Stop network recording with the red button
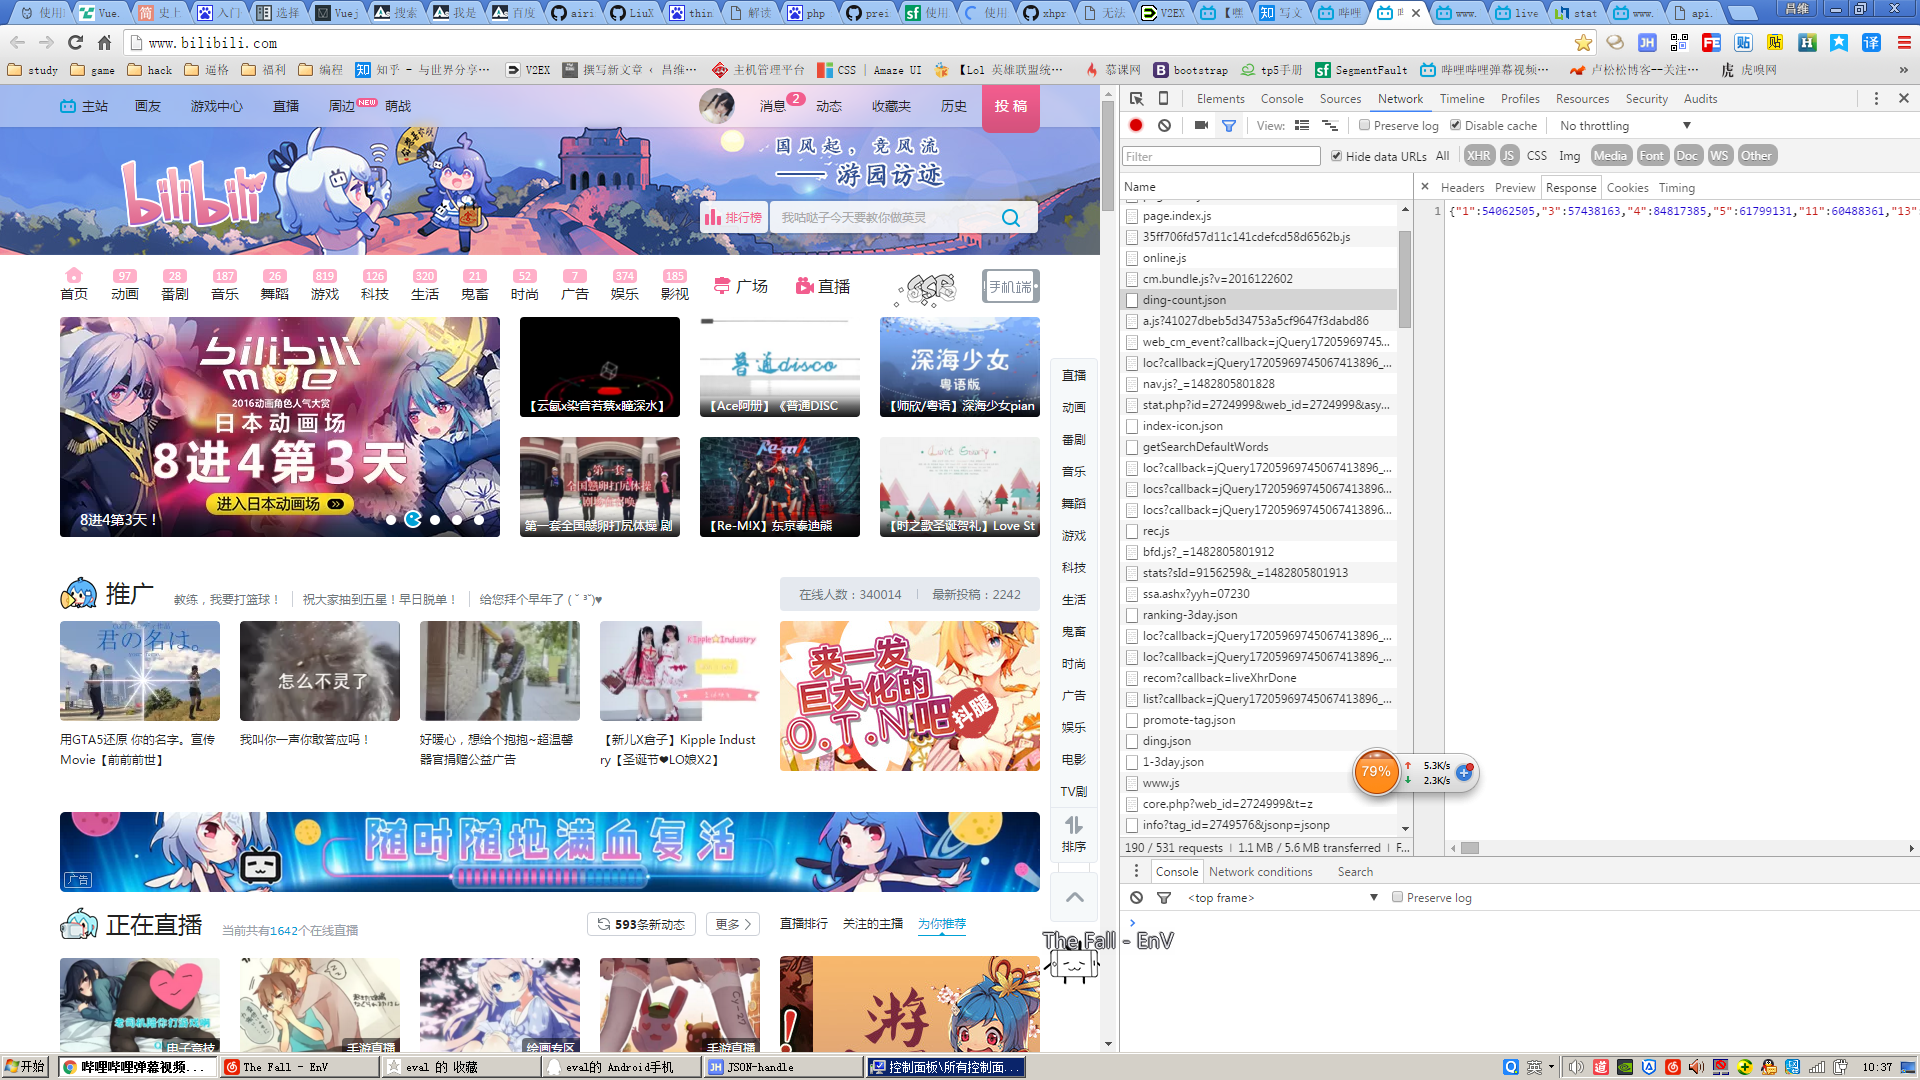Viewport: 1920px width, 1080px height. [1136, 125]
